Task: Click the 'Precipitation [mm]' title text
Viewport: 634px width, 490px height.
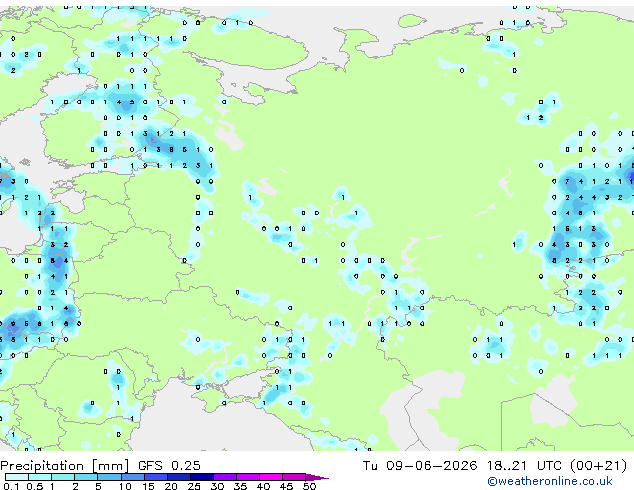Action: click(x=65, y=466)
